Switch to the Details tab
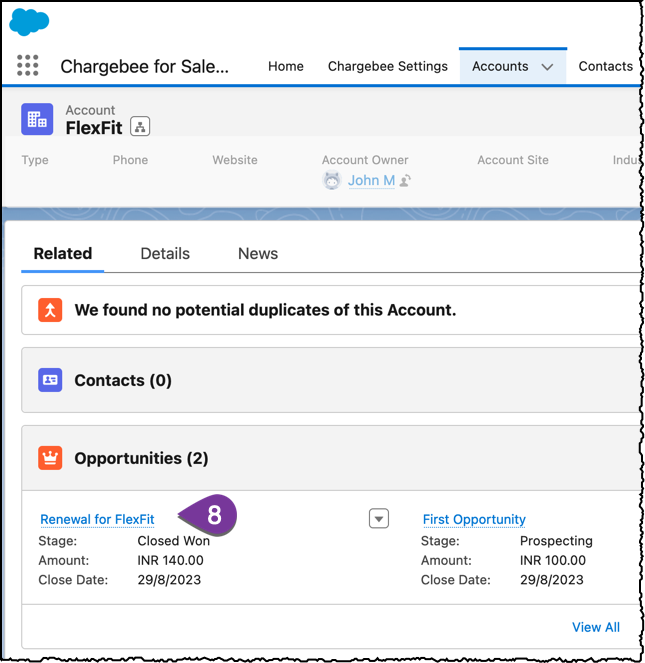Viewport: 645px width, 663px height. pyautogui.click(x=165, y=253)
